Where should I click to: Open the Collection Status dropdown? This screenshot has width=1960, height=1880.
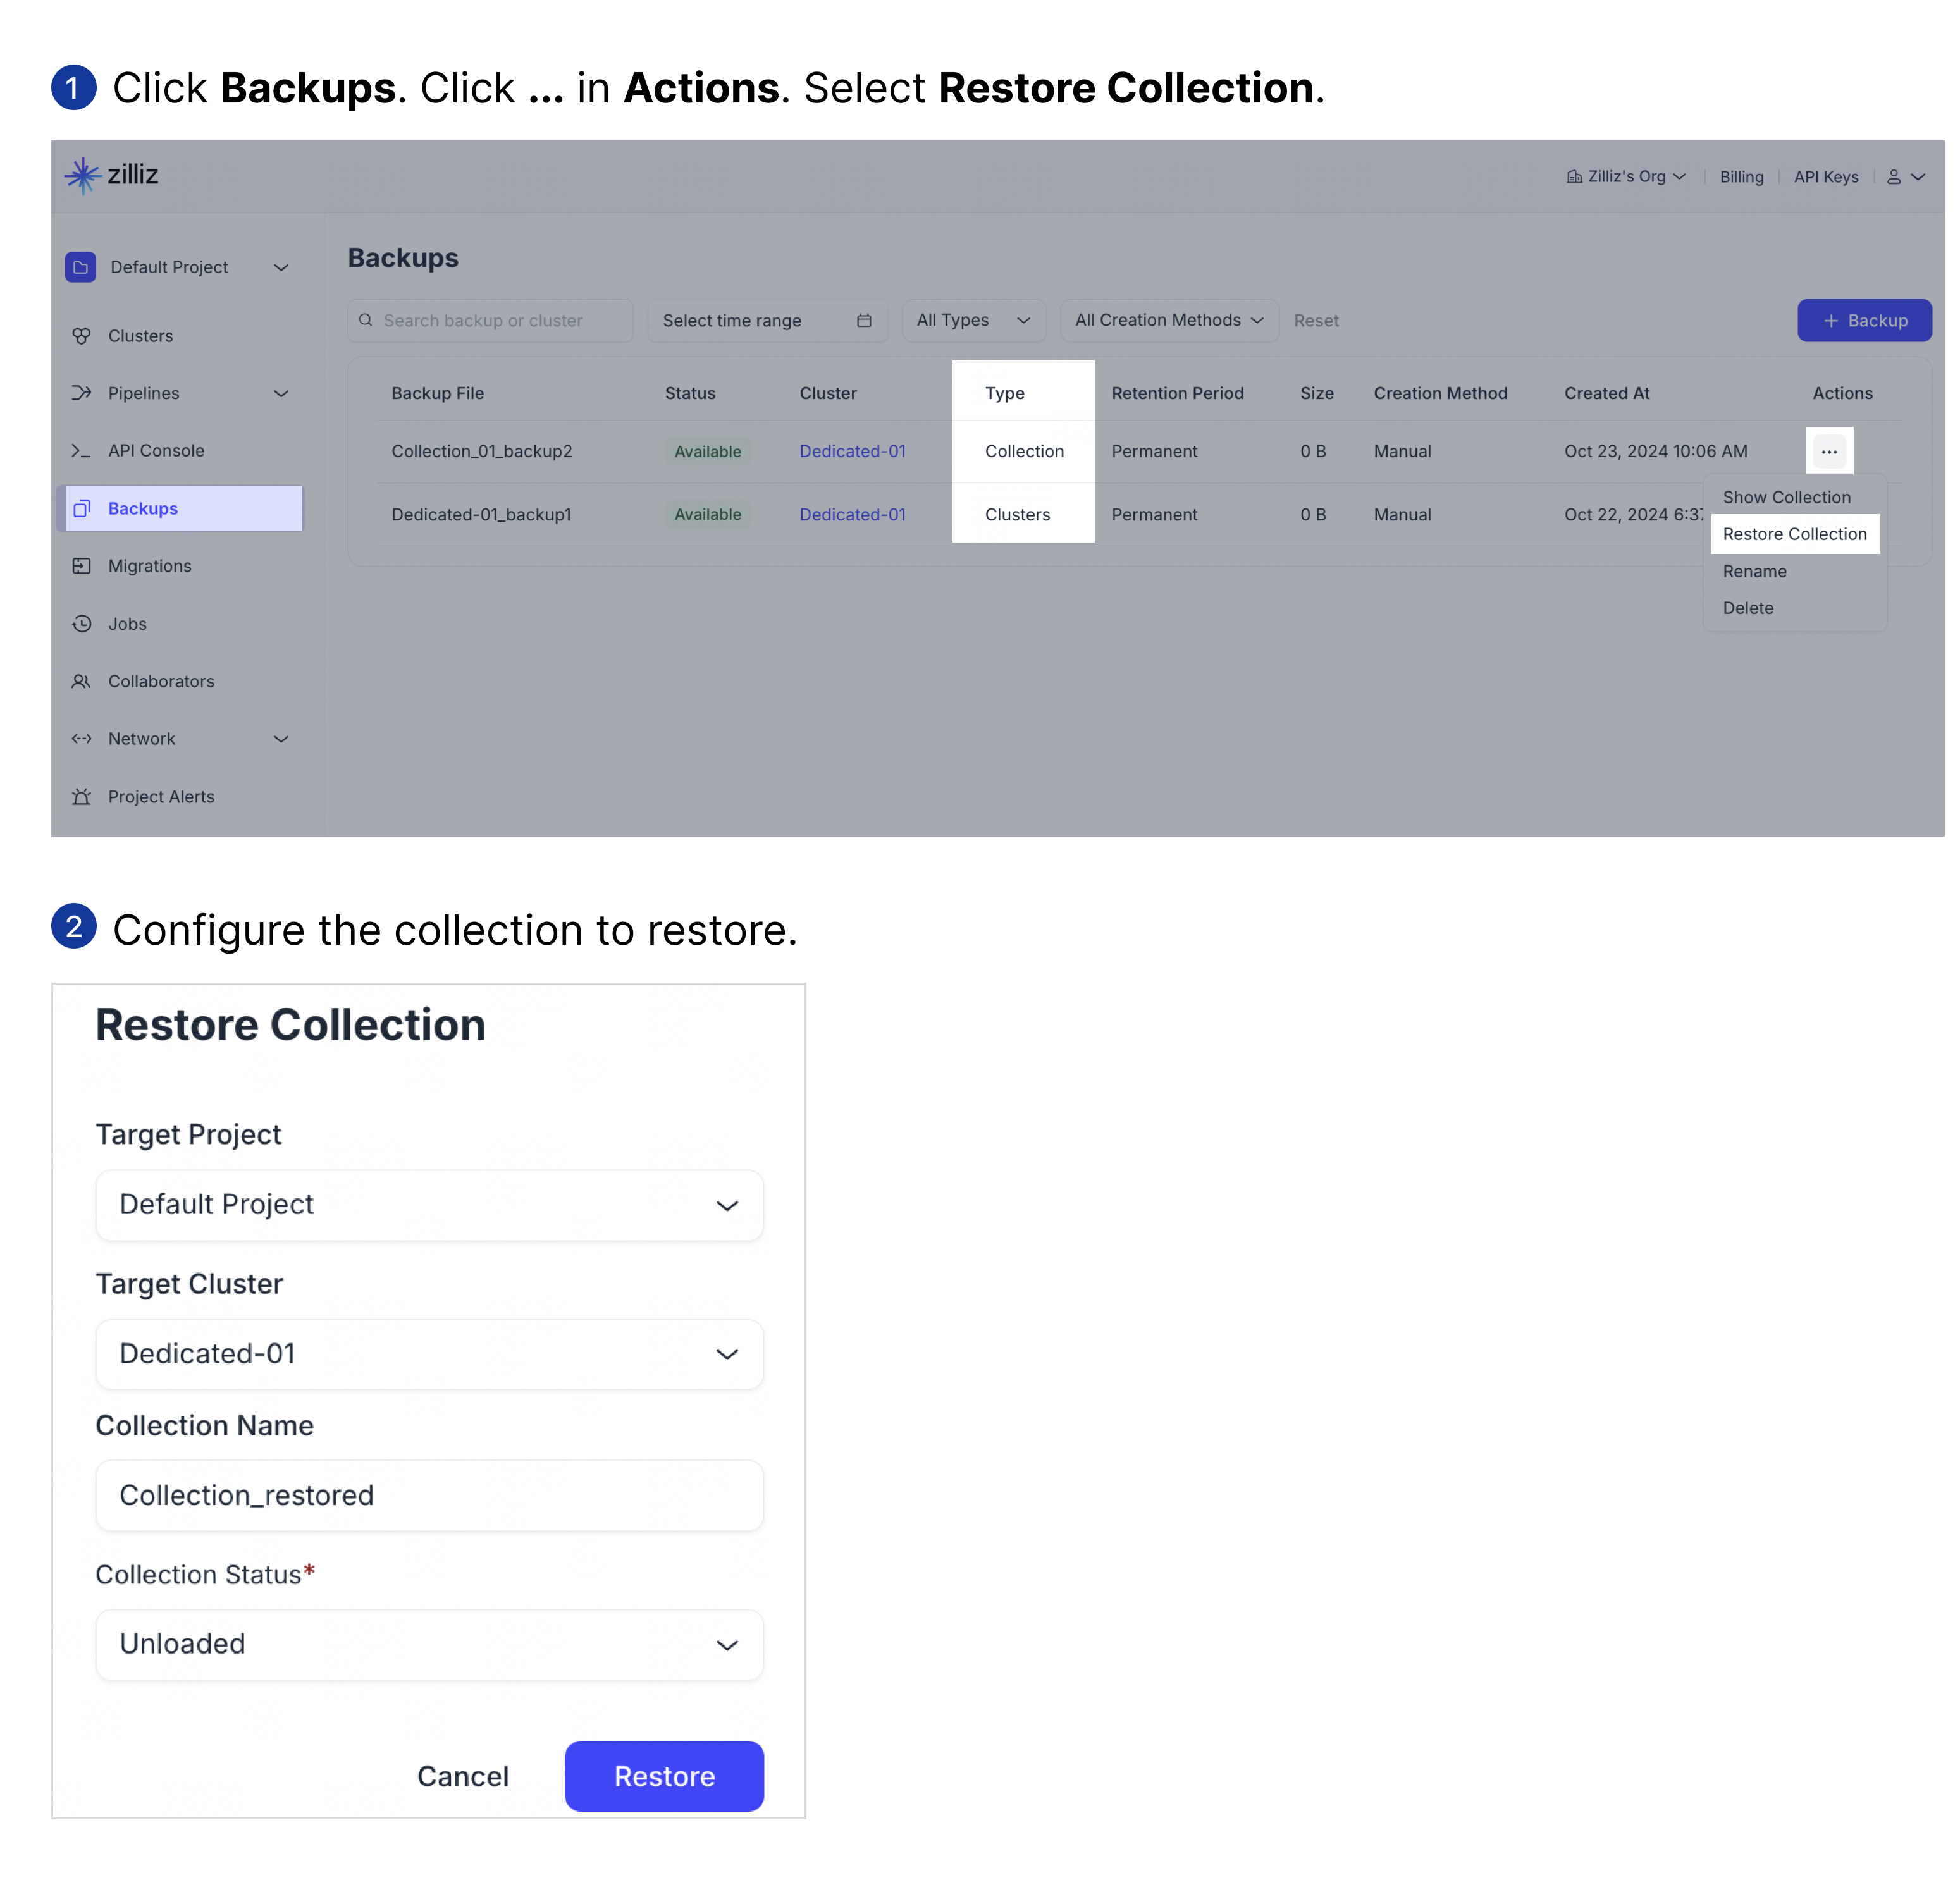click(429, 1645)
